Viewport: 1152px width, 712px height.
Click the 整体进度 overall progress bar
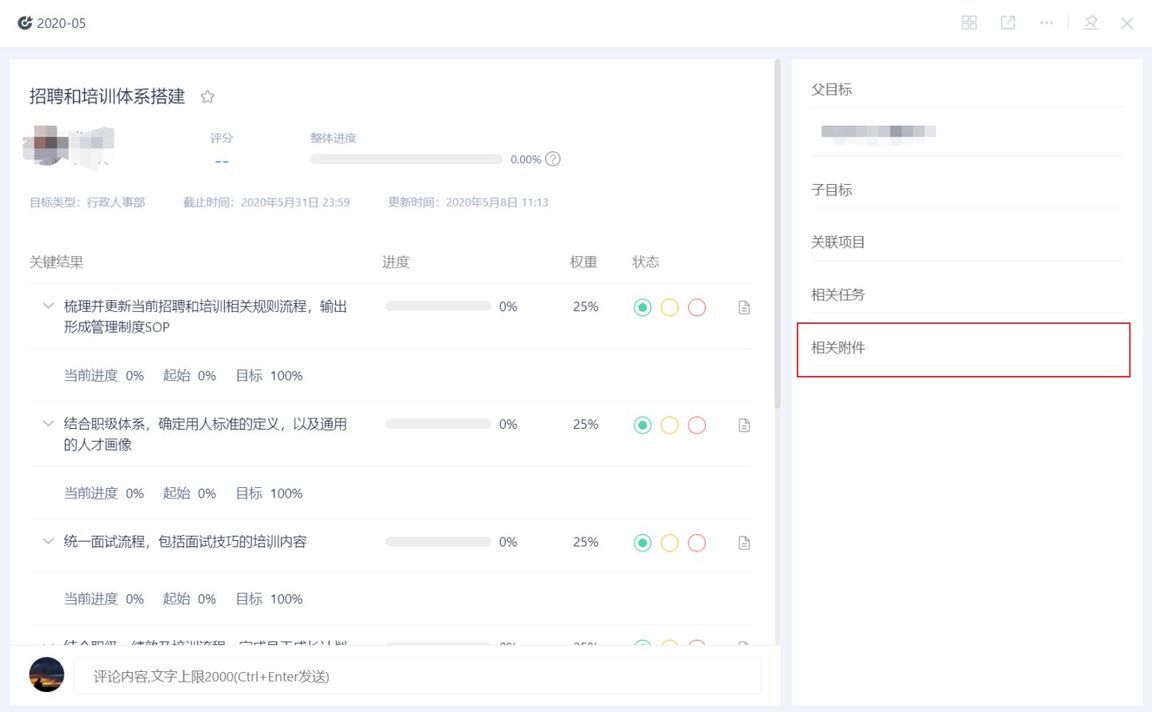406,159
